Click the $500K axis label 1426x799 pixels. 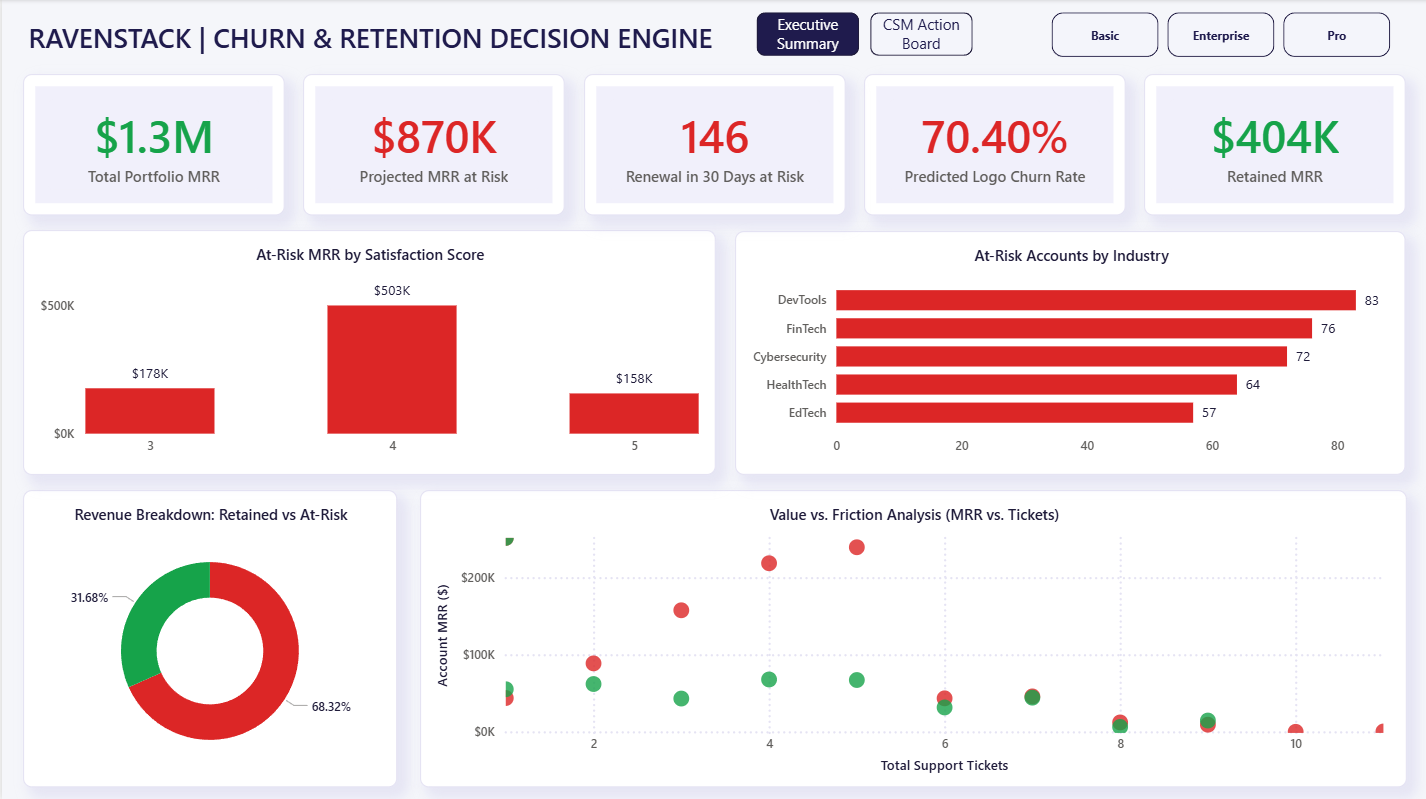tap(57, 305)
